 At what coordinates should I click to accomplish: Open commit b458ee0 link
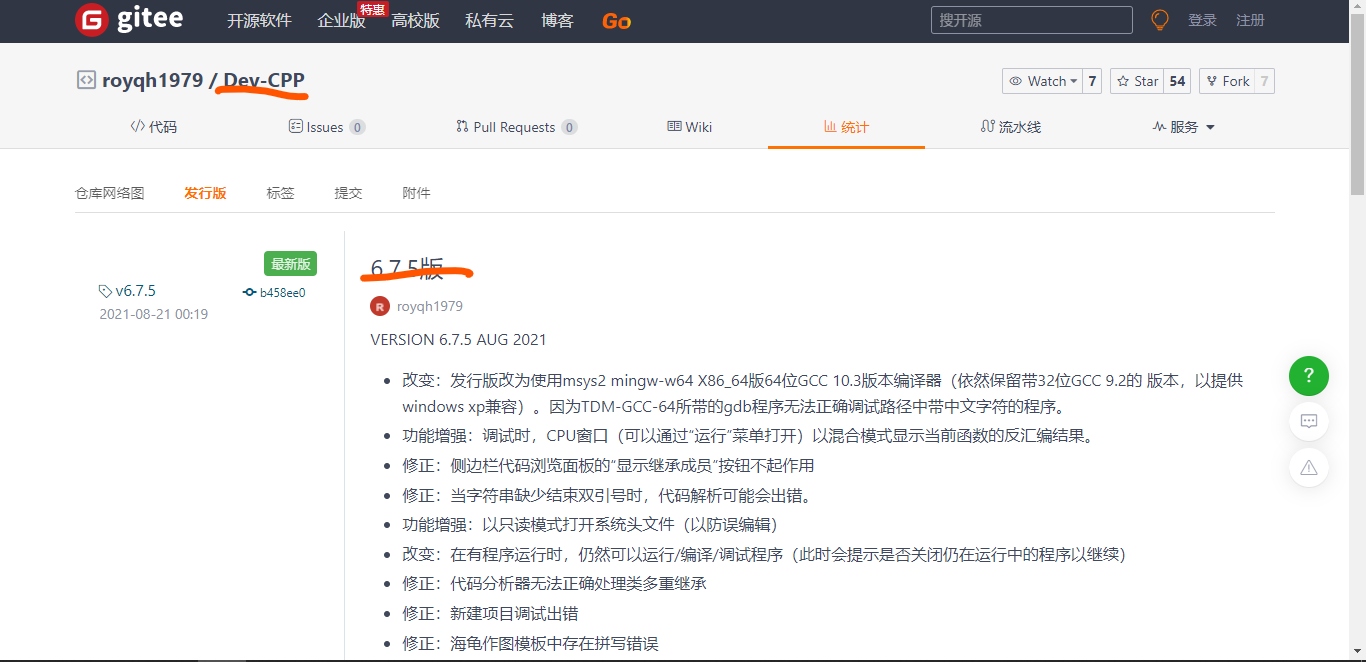click(x=283, y=293)
